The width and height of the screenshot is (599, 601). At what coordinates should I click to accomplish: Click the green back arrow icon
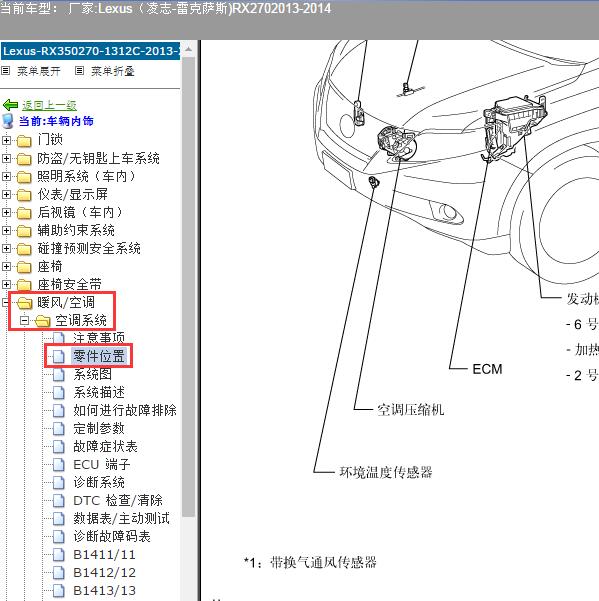click(x=10, y=105)
